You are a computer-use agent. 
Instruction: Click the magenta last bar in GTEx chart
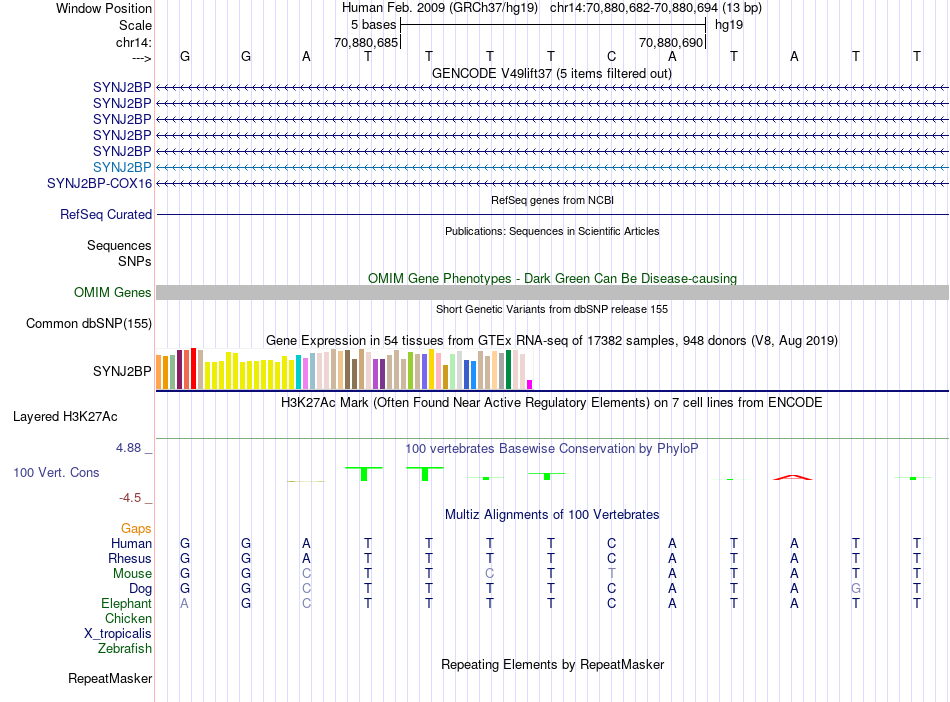(530, 385)
